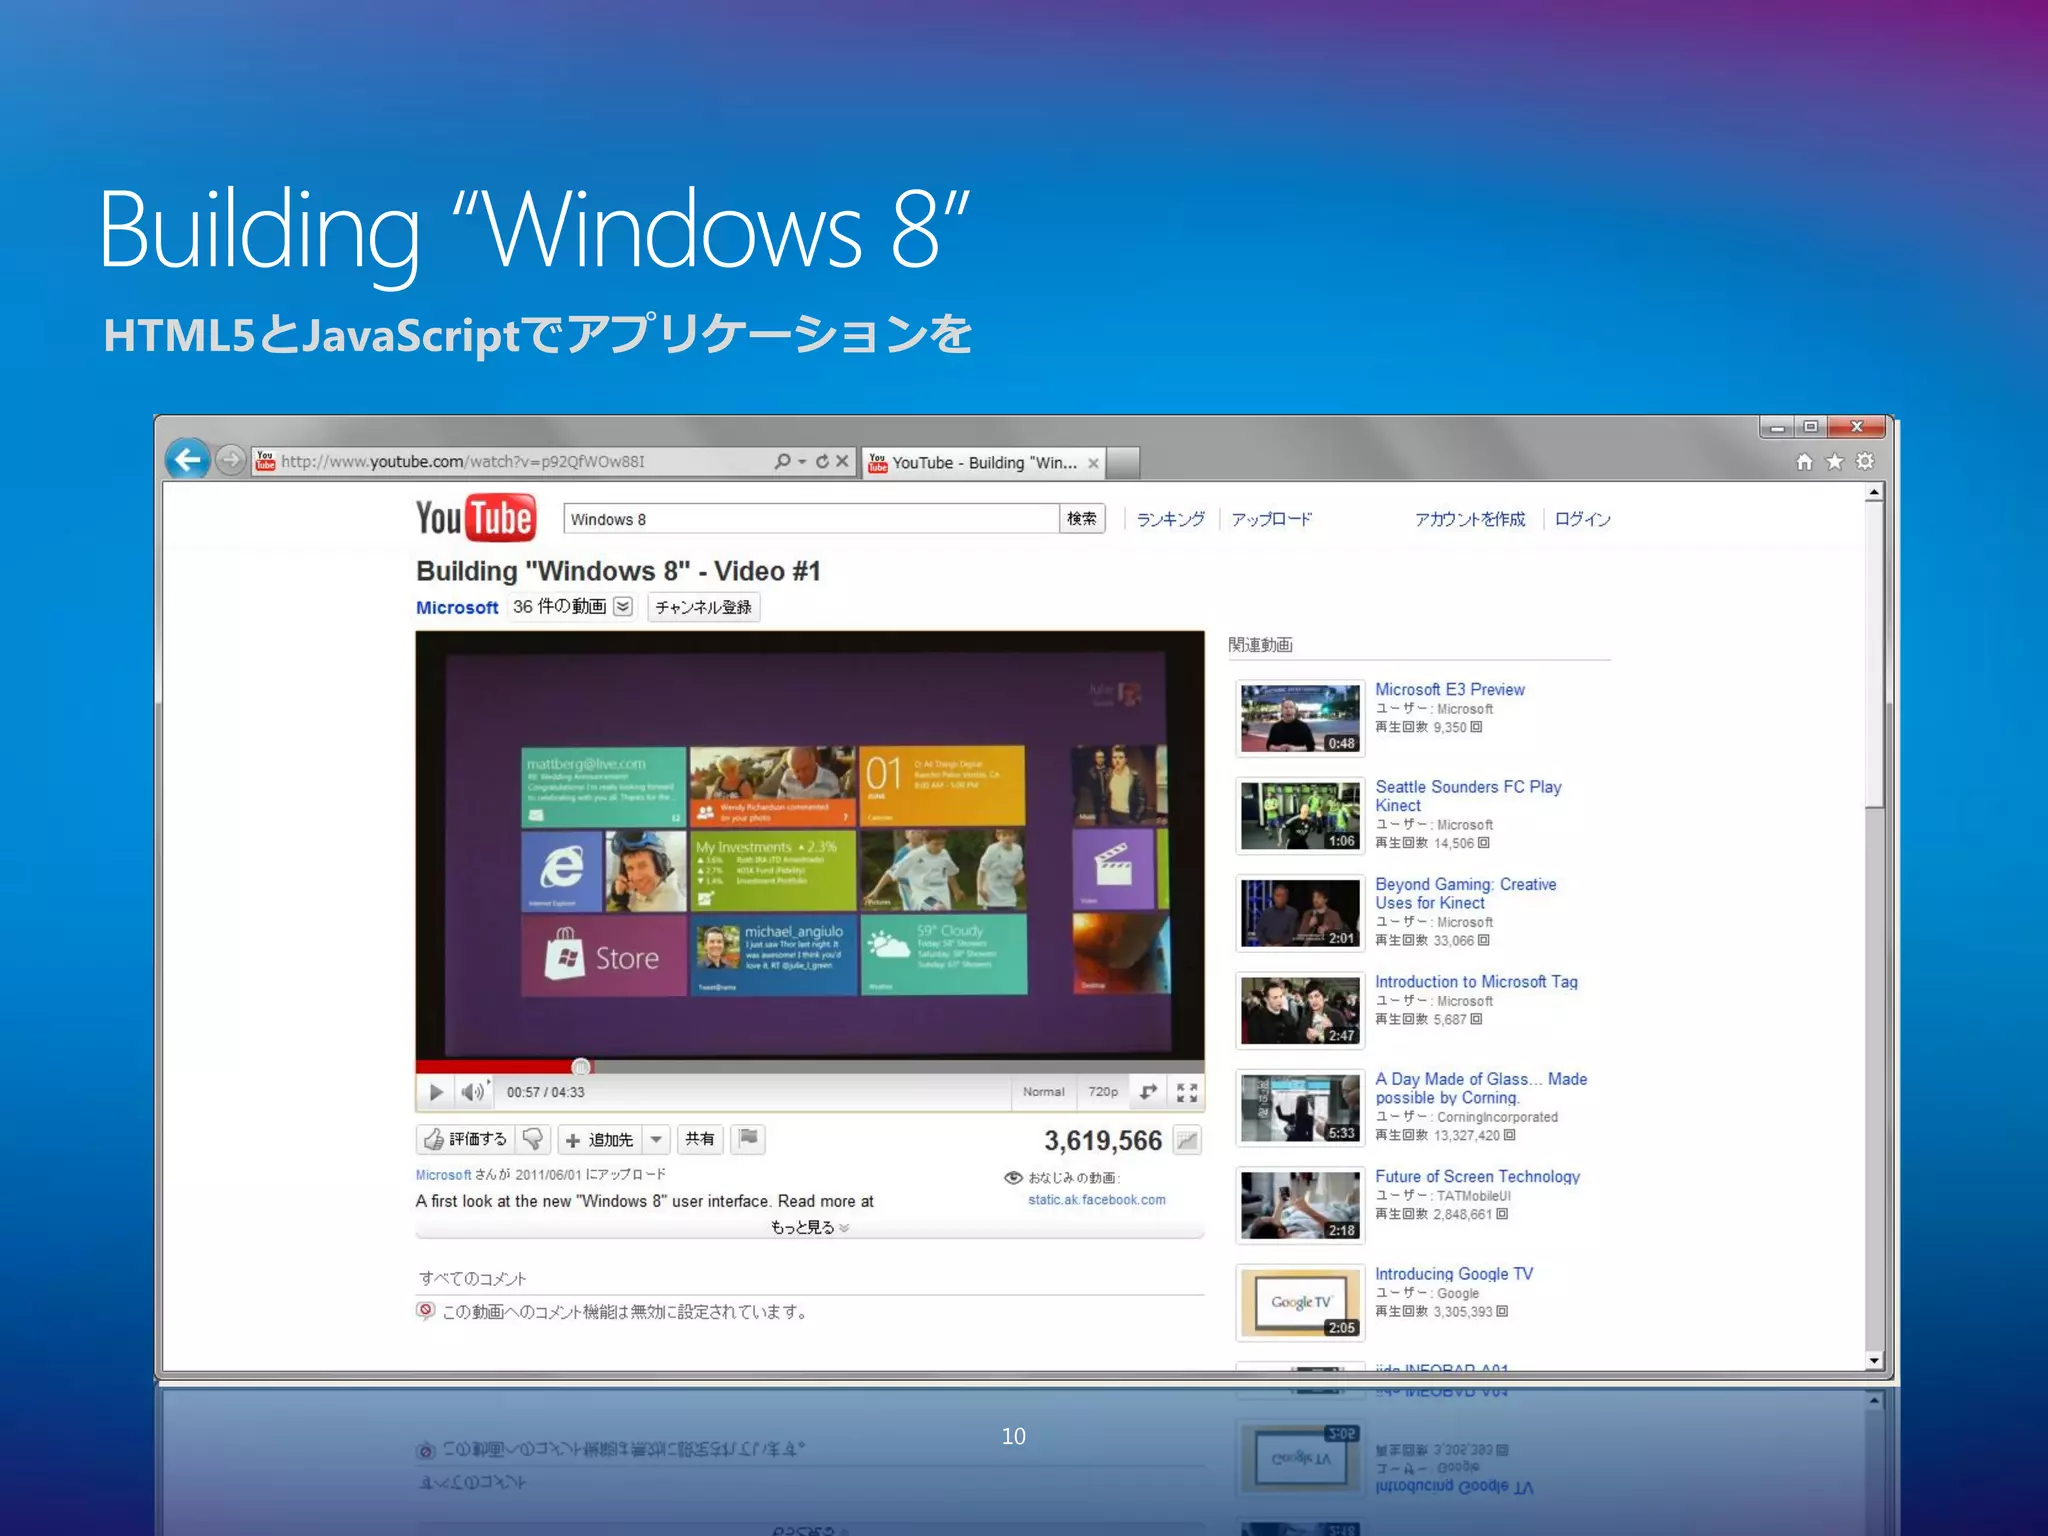Open Future of Screen Technology link
Screen dimensions: 2048x1536
click(x=1477, y=1177)
